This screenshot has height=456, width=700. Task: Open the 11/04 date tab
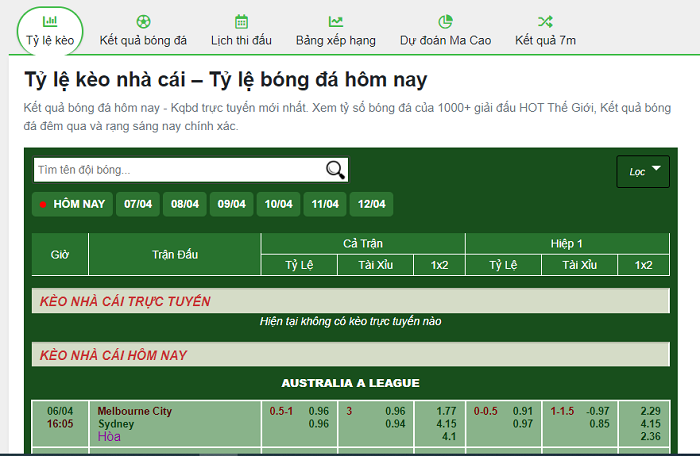coord(326,204)
